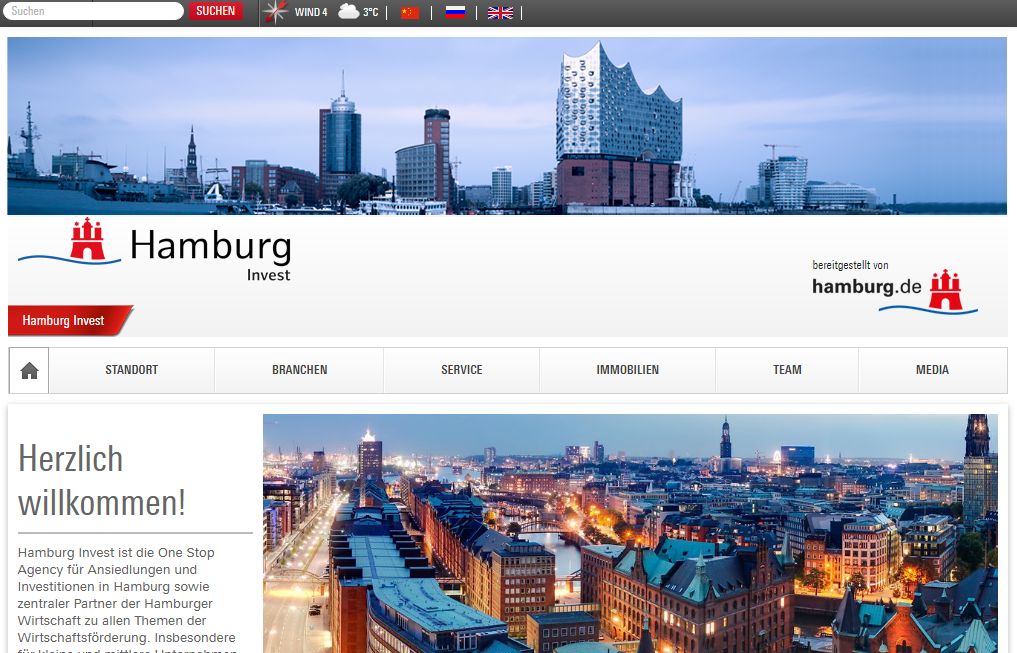Click the Suchen search field
The image size is (1017, 653).
93,11
